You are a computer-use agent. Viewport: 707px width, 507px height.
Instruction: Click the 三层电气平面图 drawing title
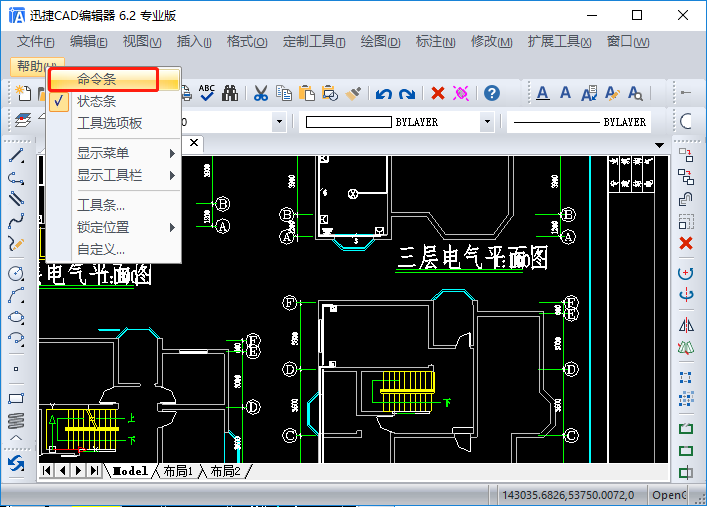(472, 258)
